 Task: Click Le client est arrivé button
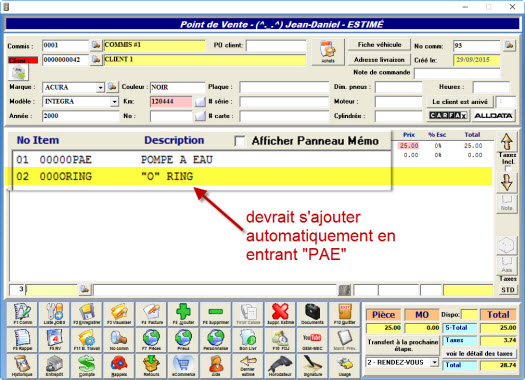(460, 102)
